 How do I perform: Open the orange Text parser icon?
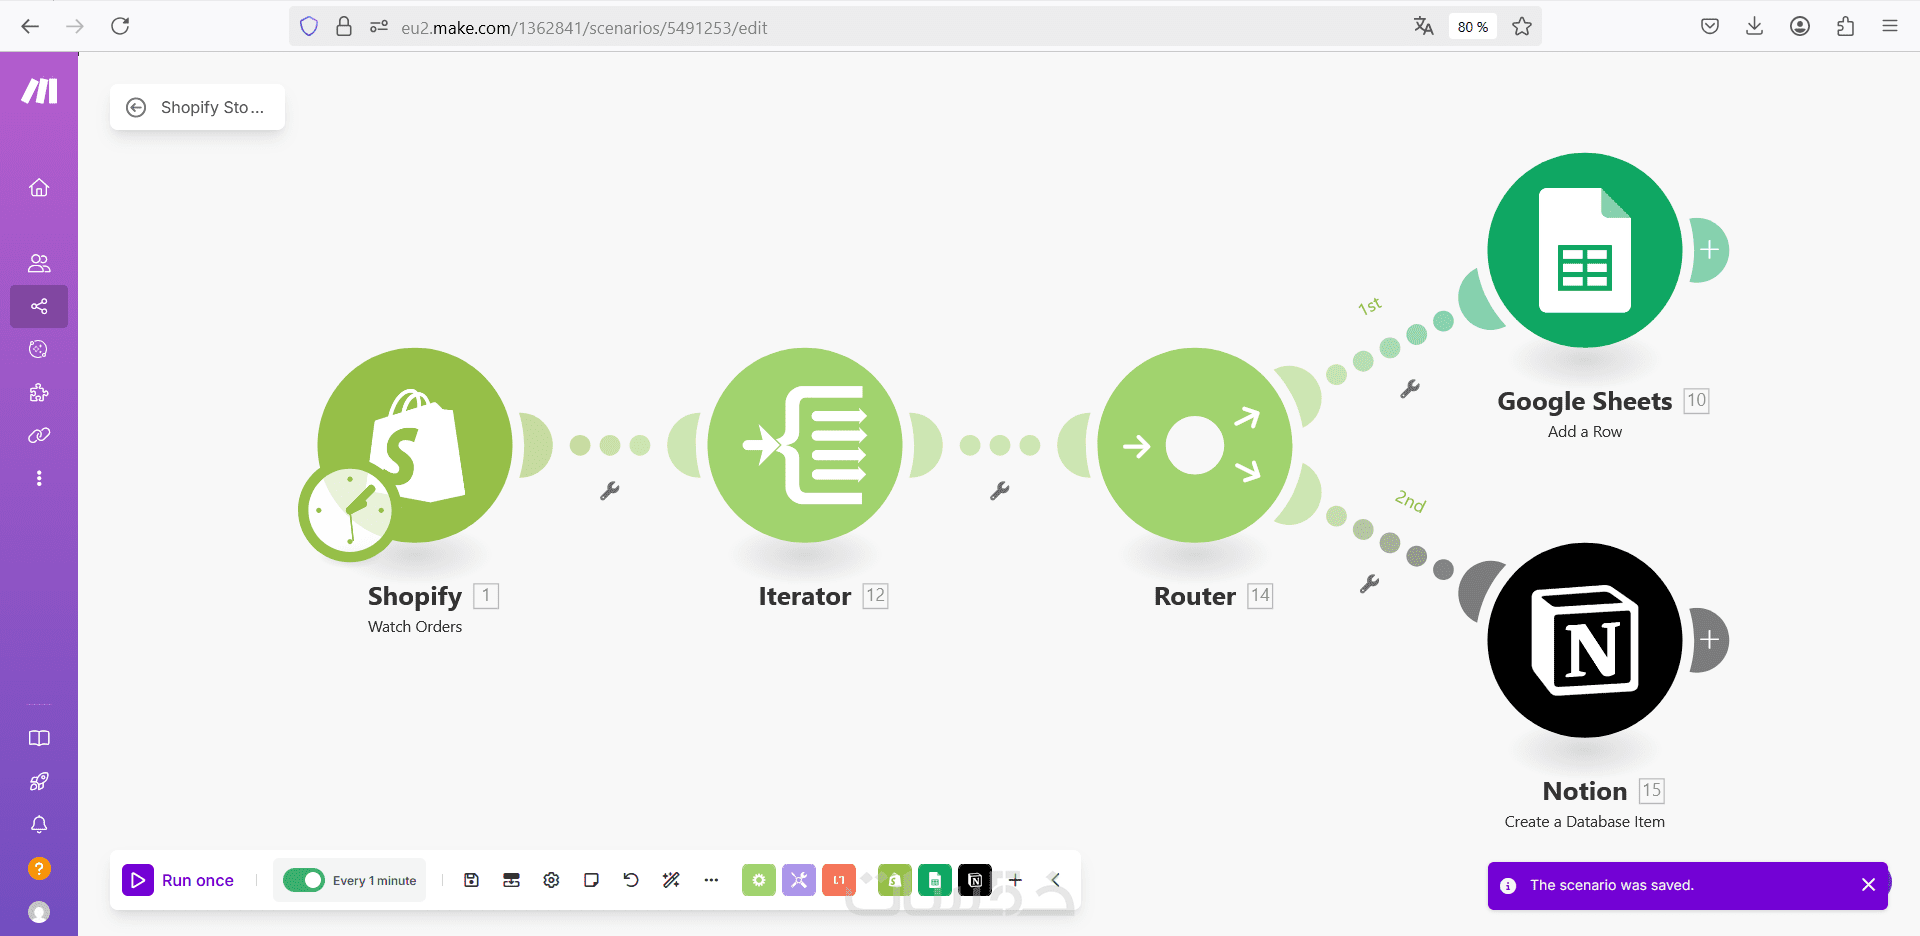[x=839, y=880]
